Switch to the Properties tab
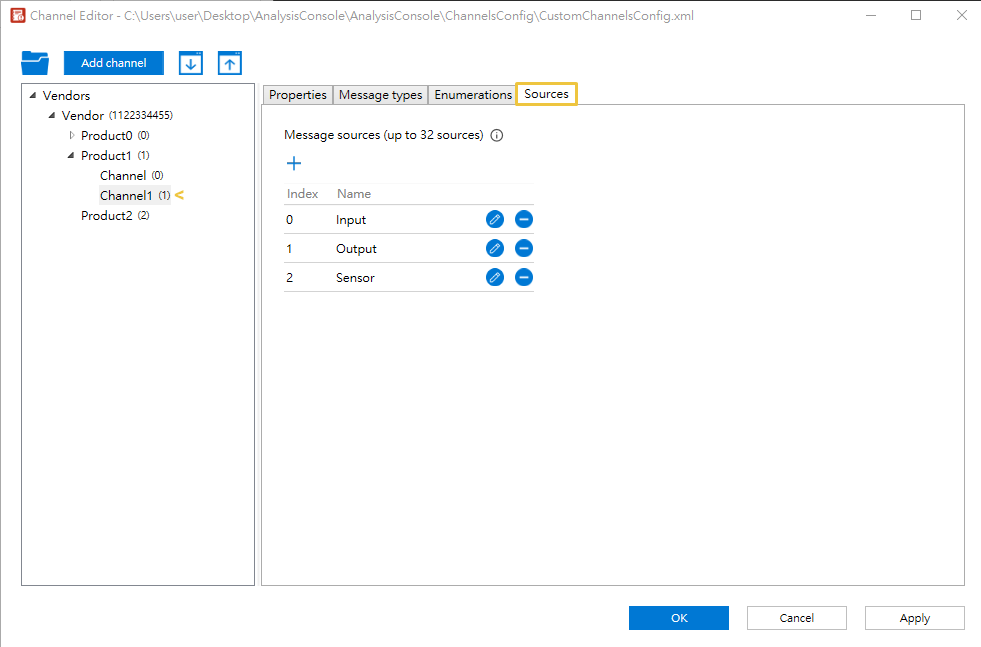 [298, 95]
